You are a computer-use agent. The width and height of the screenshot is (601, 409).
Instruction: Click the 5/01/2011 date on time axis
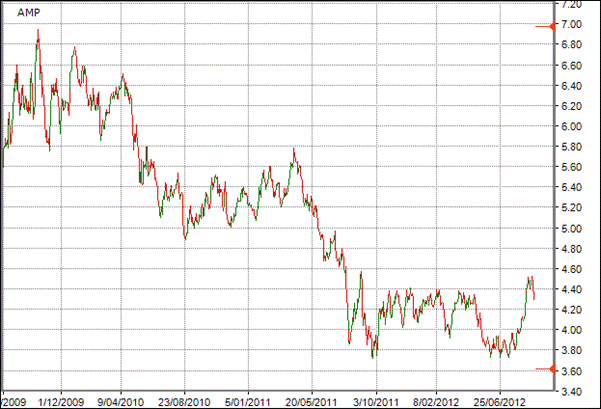248,399
